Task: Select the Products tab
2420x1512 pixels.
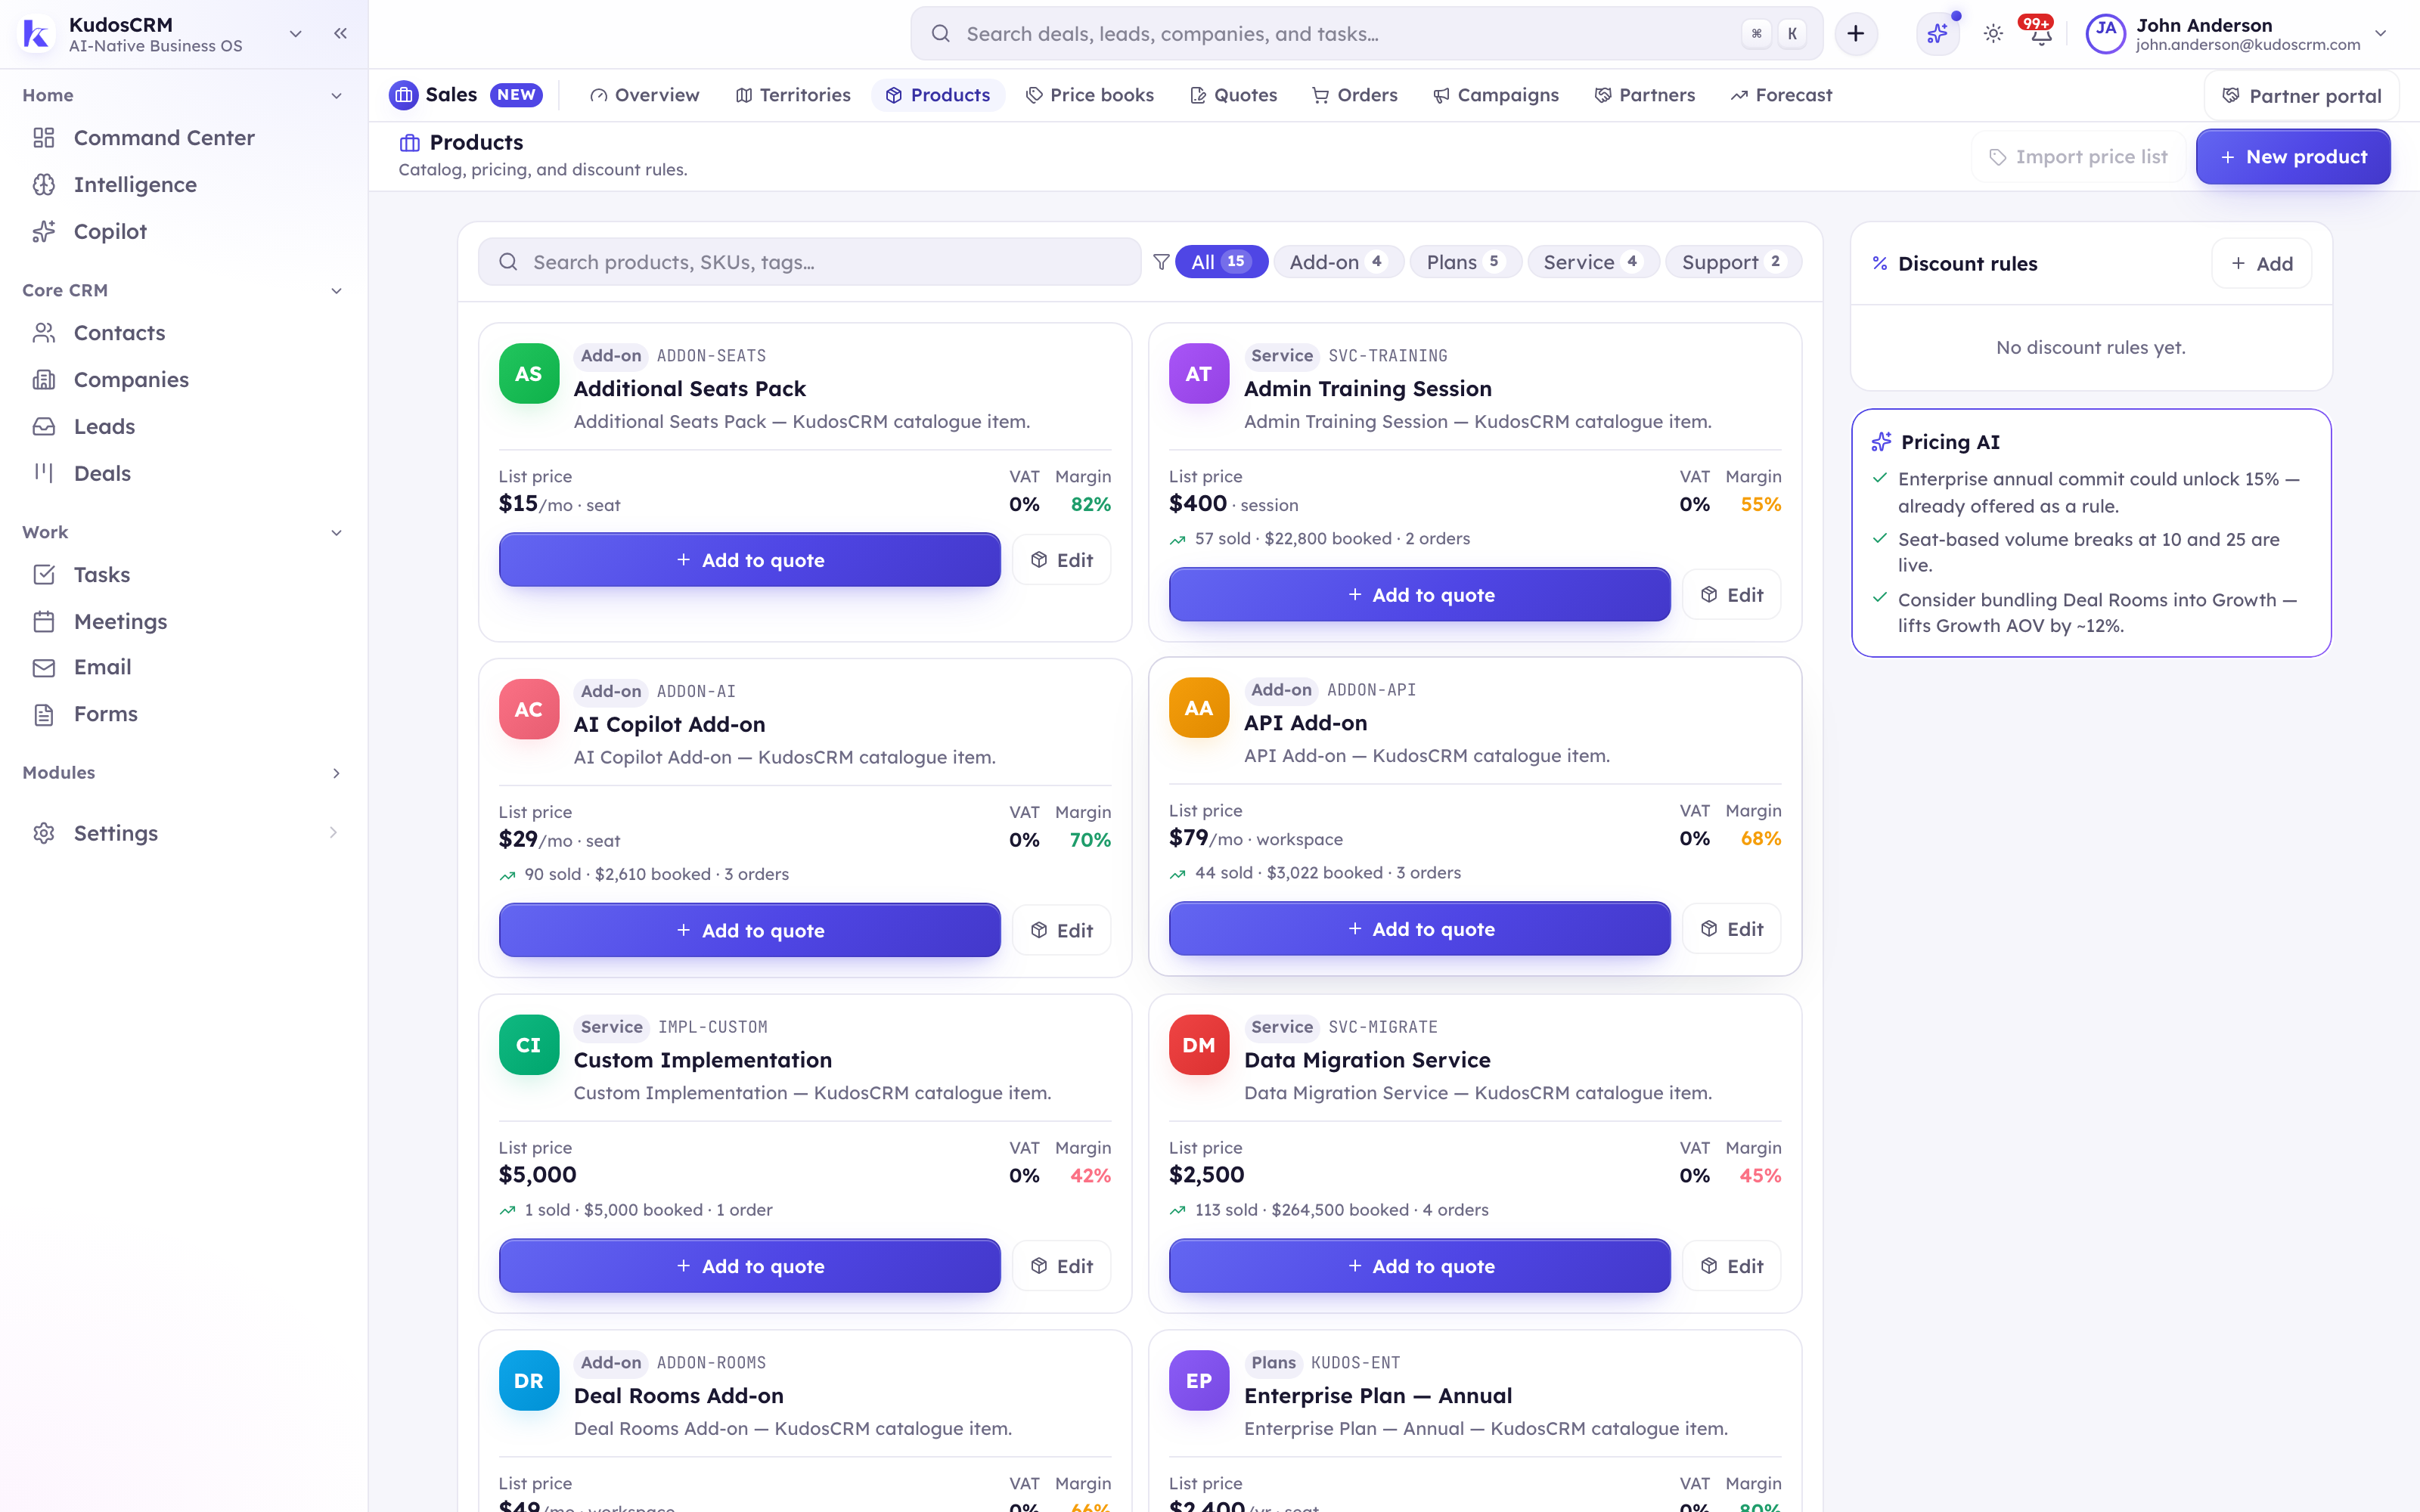Action: pyautogui.click(x=938, y=95)
